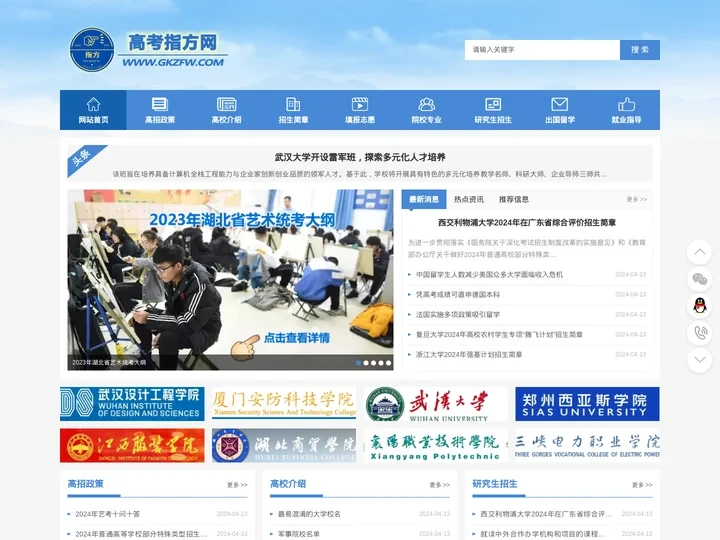
Task: Open 军事院校名单 article
Action: tap(299, 534)
